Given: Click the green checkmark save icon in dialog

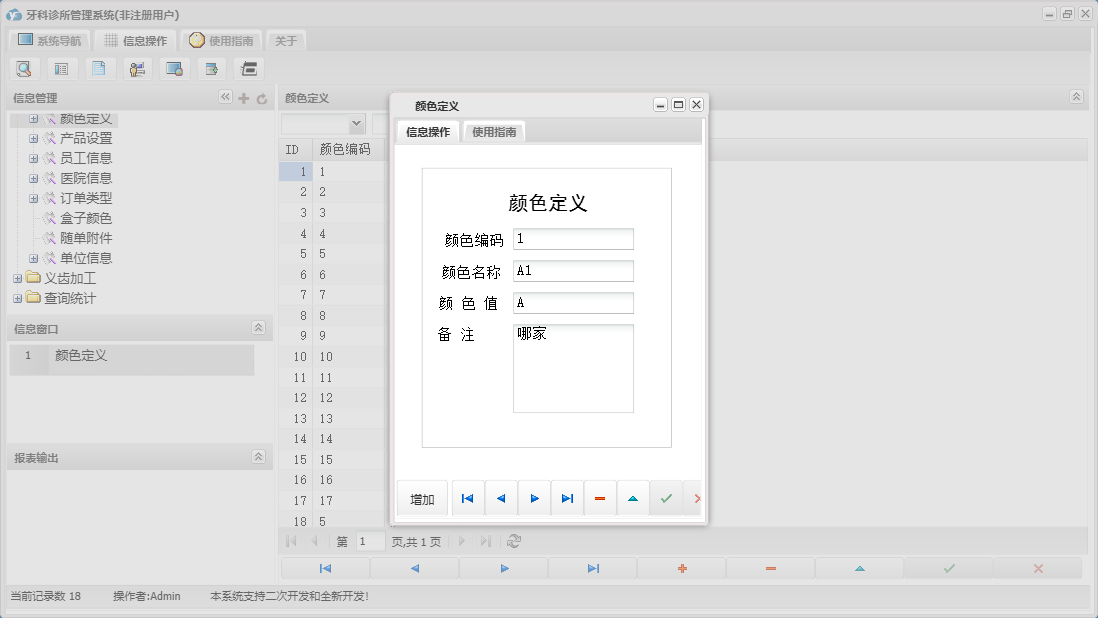Looking at the screenshot, I should [665, 498].
